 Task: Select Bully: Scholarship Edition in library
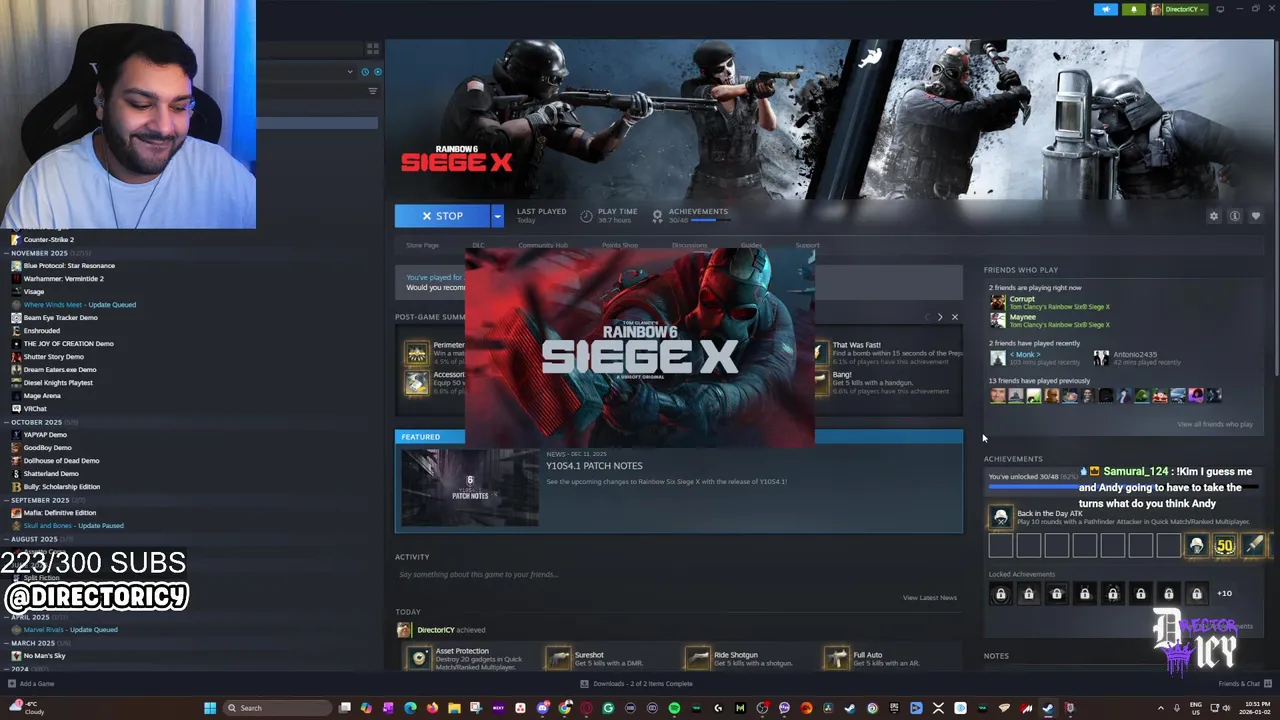[62, 487]
